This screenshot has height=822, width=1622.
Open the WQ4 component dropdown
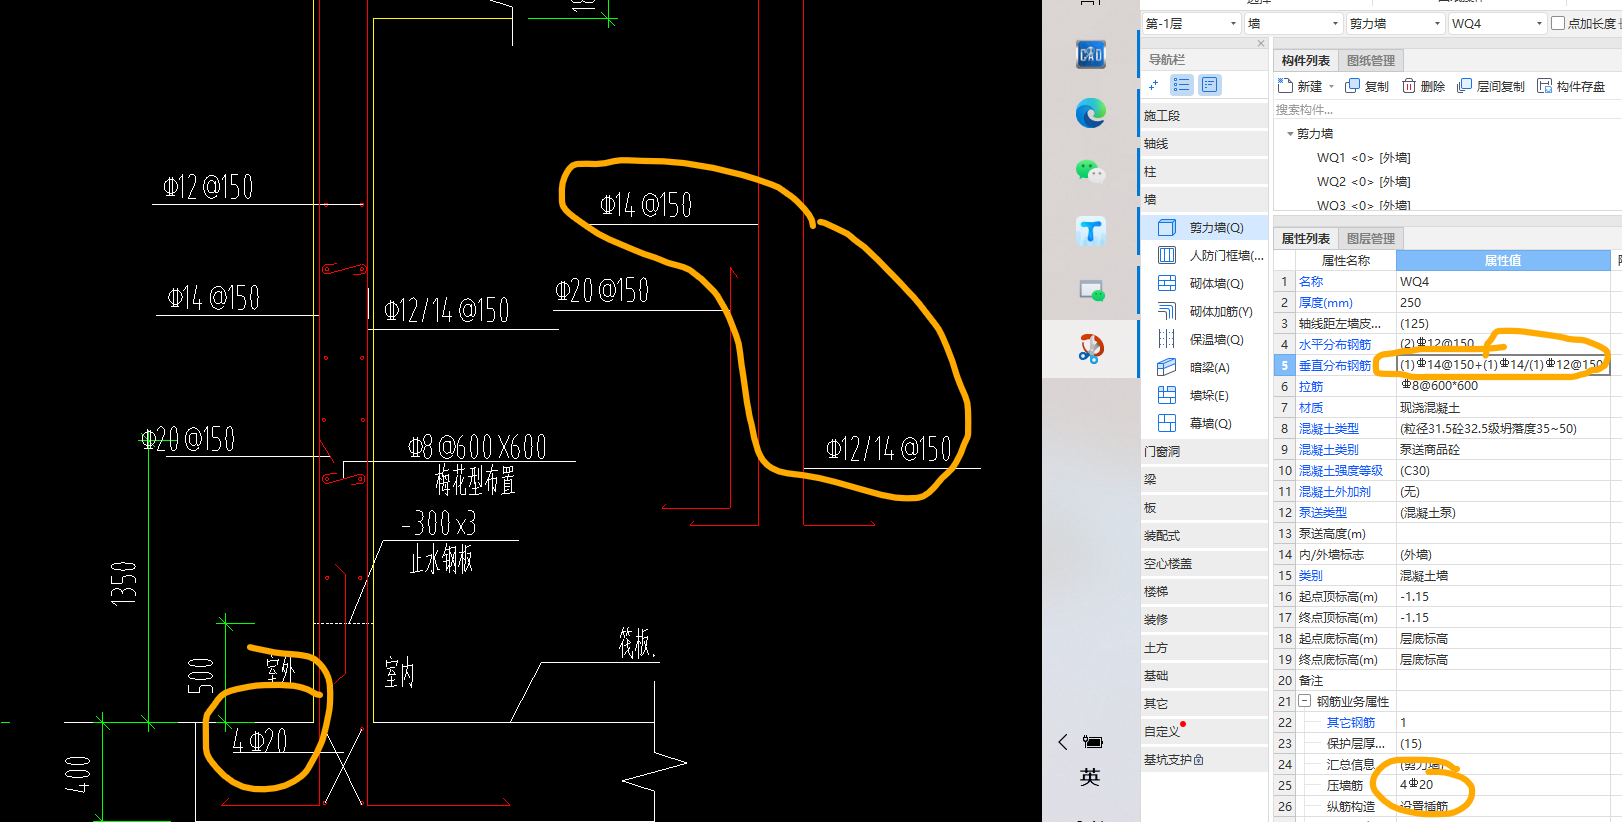1497,23
